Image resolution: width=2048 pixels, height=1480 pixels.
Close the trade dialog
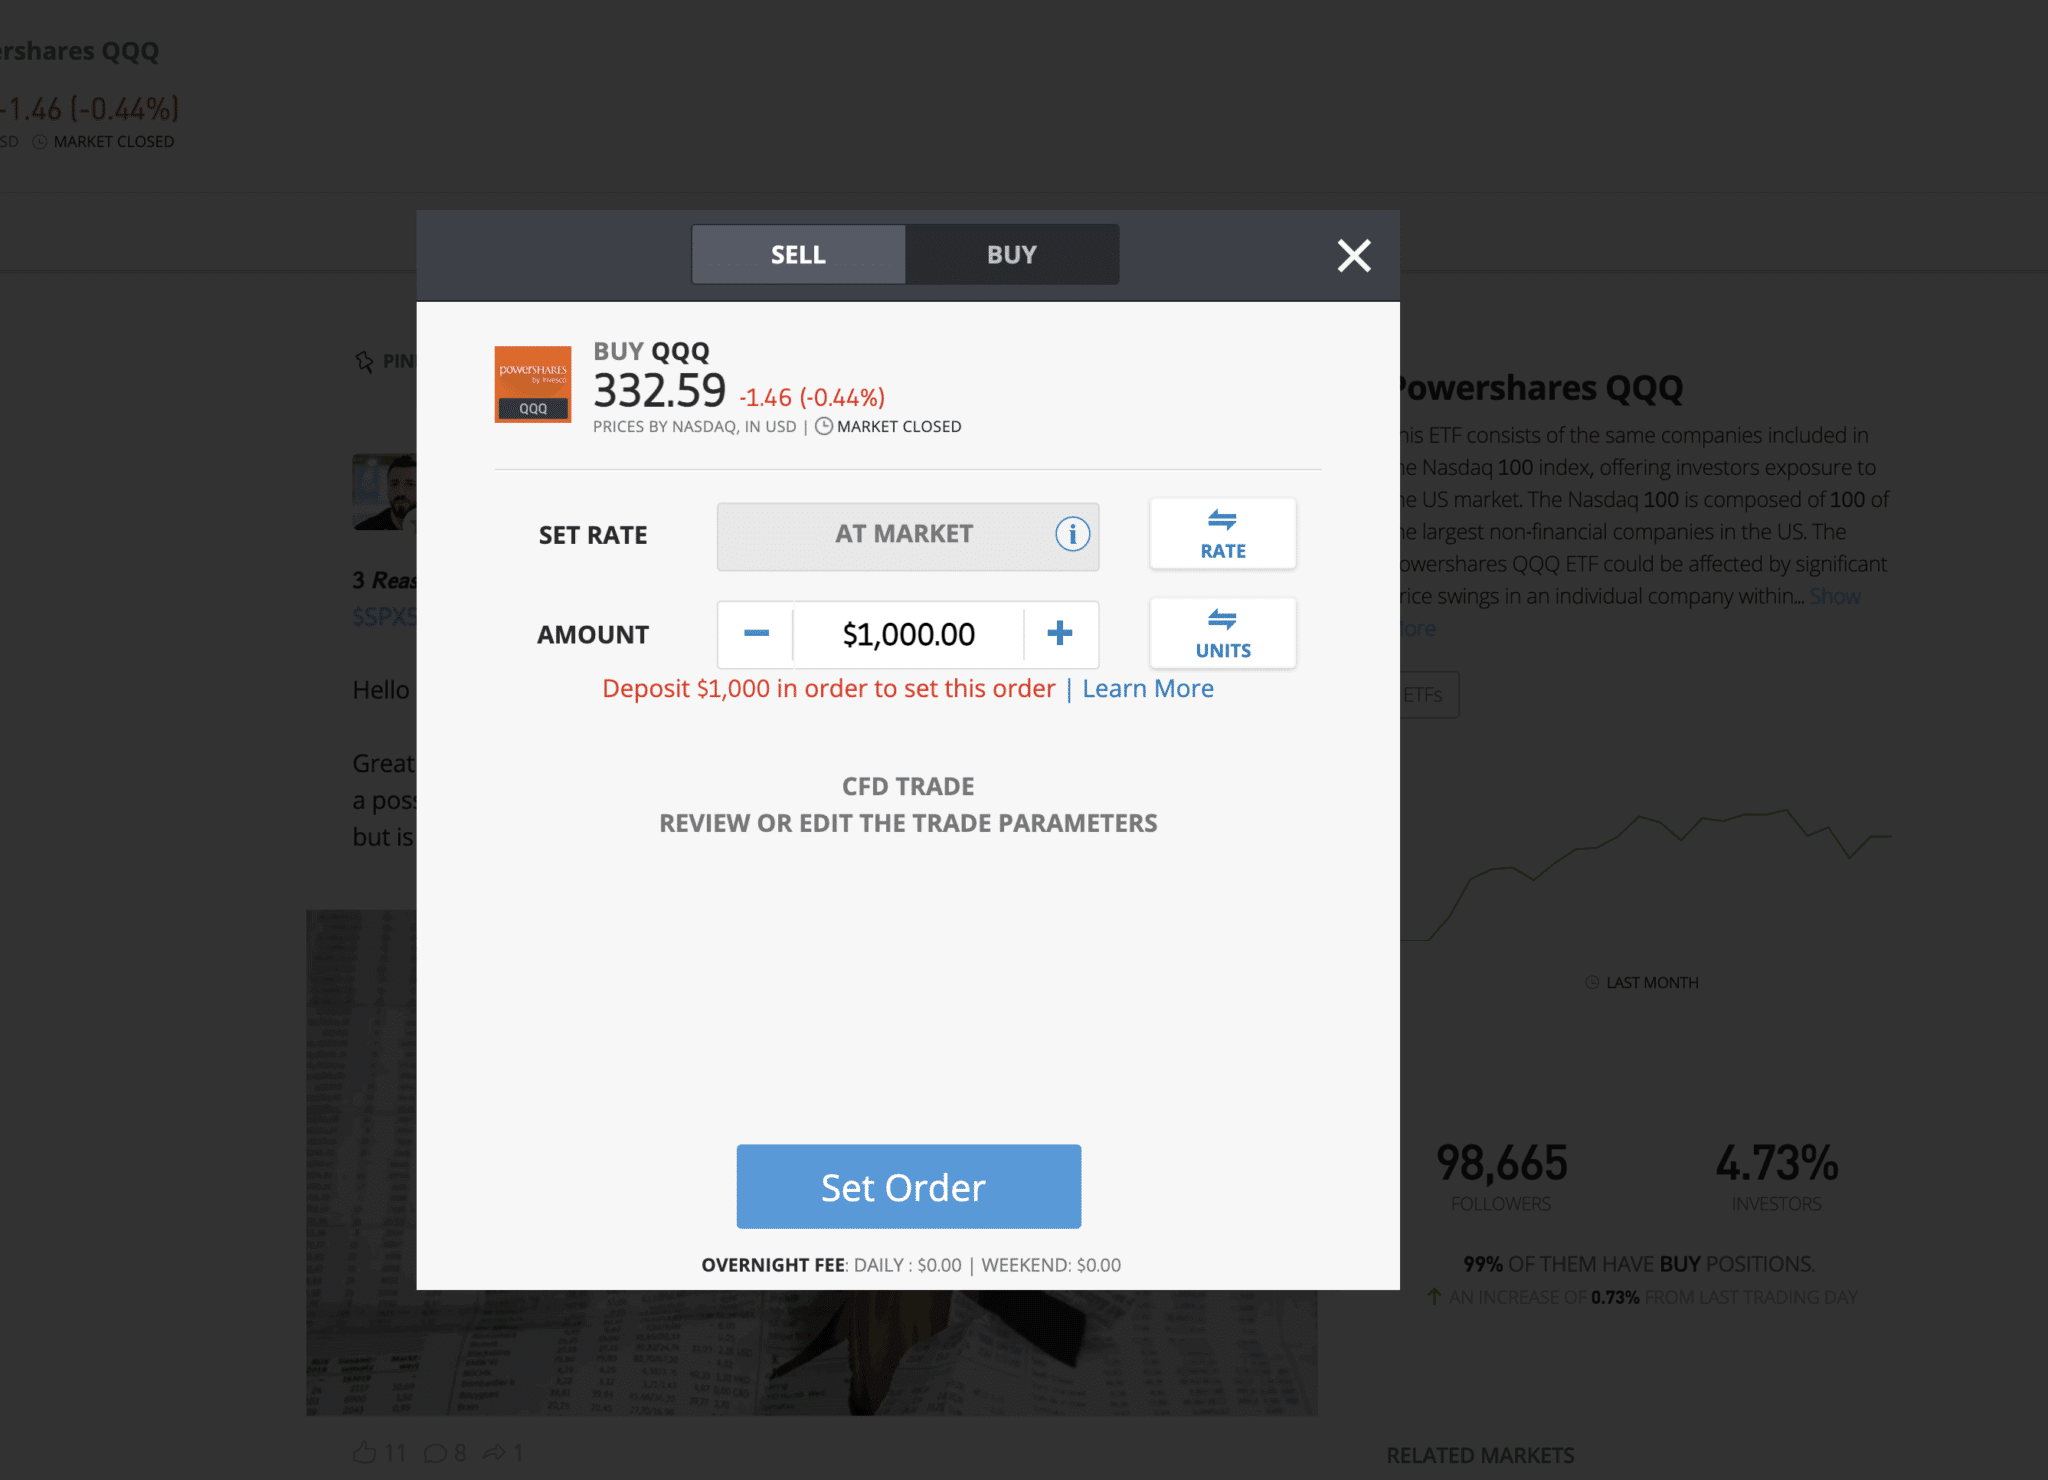click(x=1354, y=256)
